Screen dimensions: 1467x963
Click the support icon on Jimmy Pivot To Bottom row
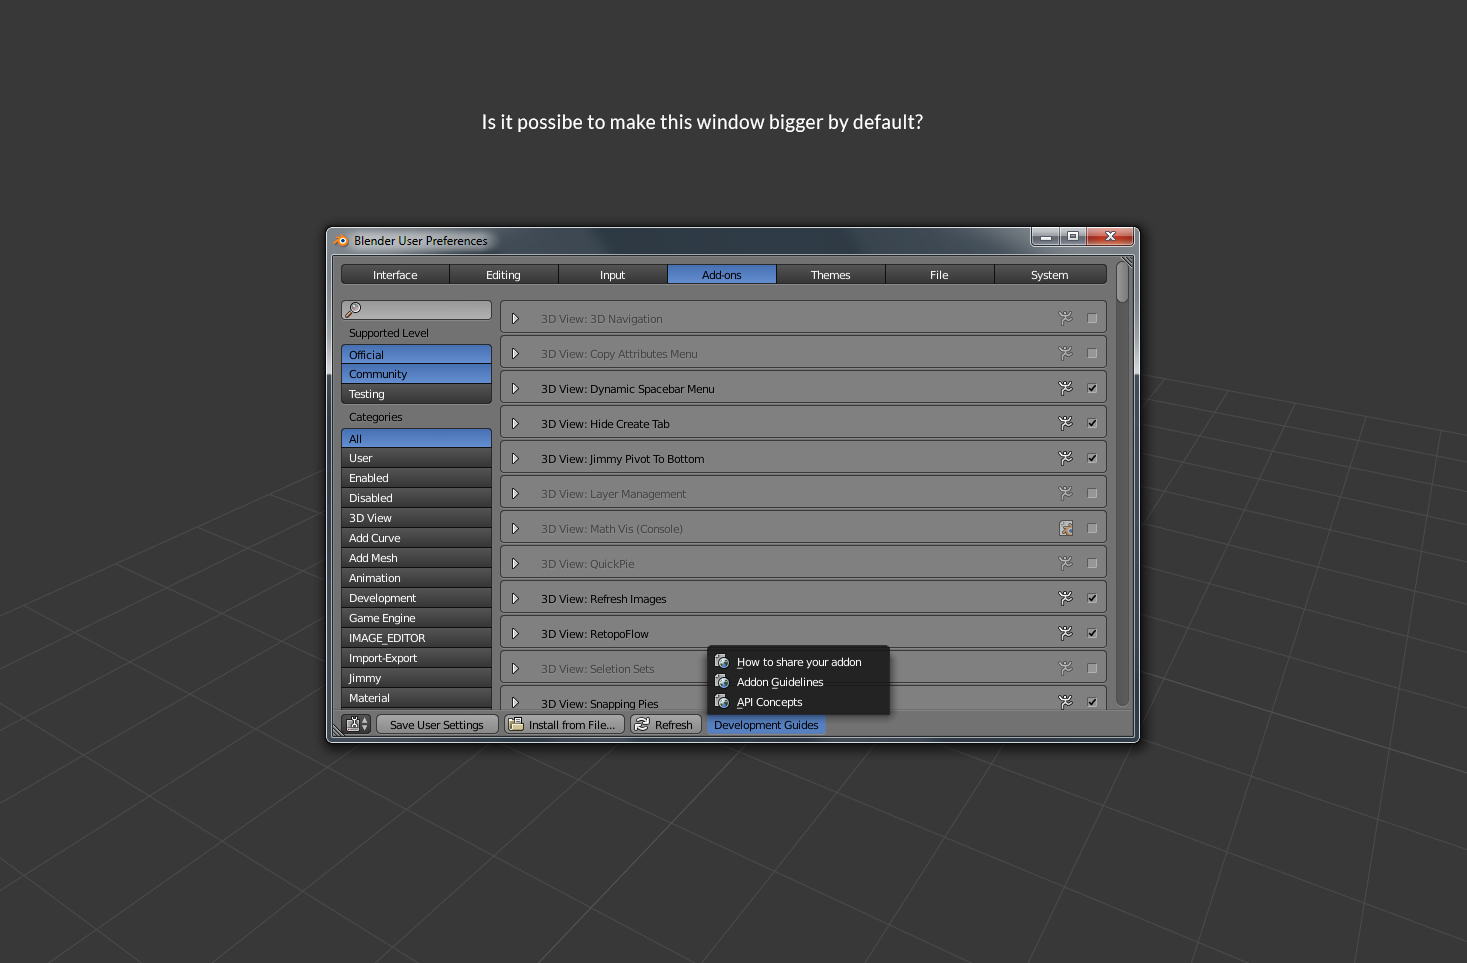[1066, 458]
